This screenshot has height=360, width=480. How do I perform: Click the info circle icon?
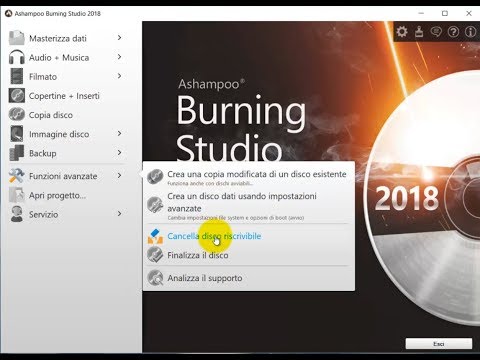click(470, 32)
